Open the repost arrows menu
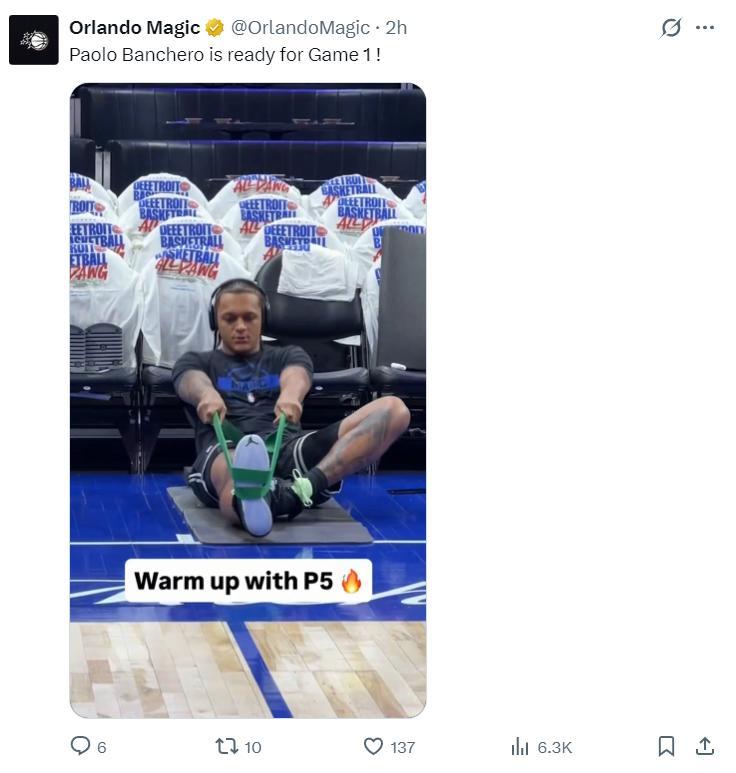 pos(226,746)
